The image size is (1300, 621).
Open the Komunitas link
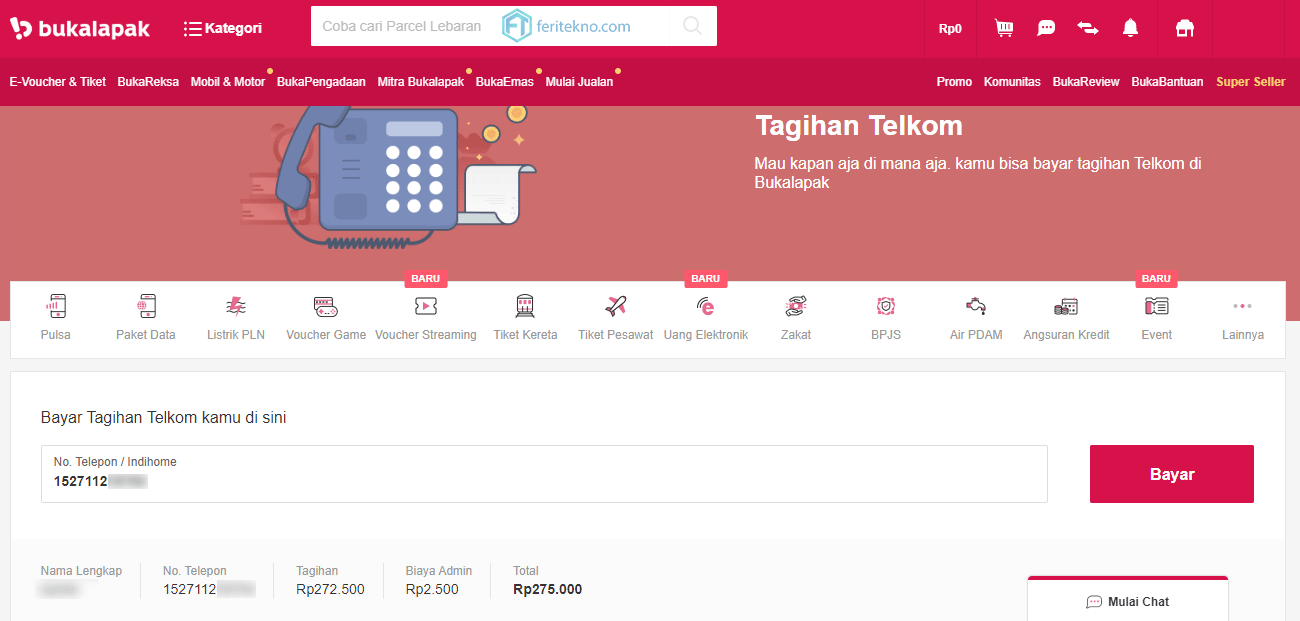point(1012,82)
